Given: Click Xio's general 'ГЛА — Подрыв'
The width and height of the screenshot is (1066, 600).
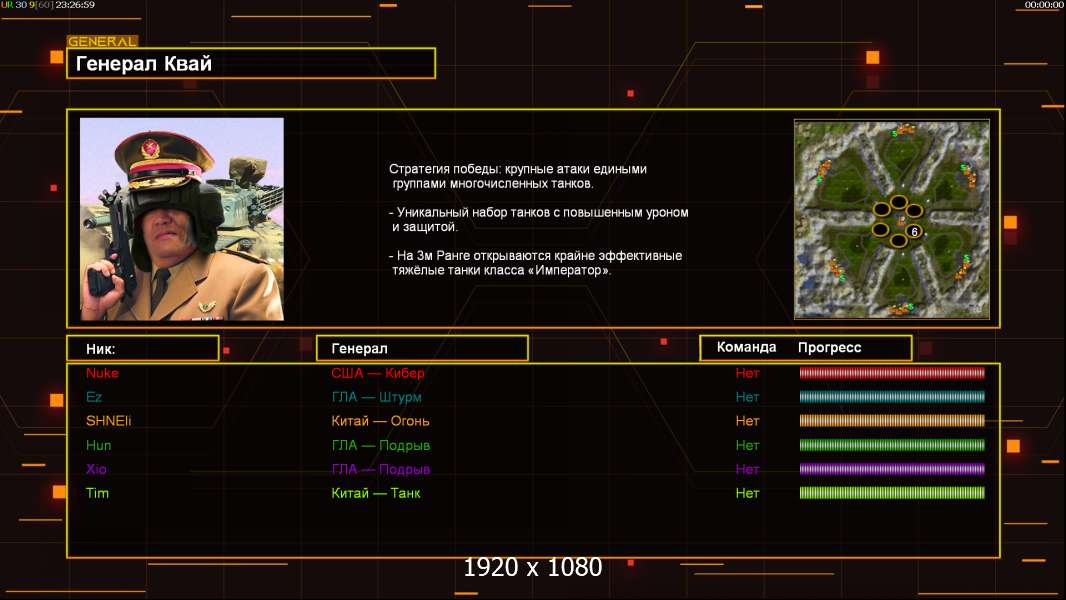Looking at the screenshot, I should tap(380, 470).
